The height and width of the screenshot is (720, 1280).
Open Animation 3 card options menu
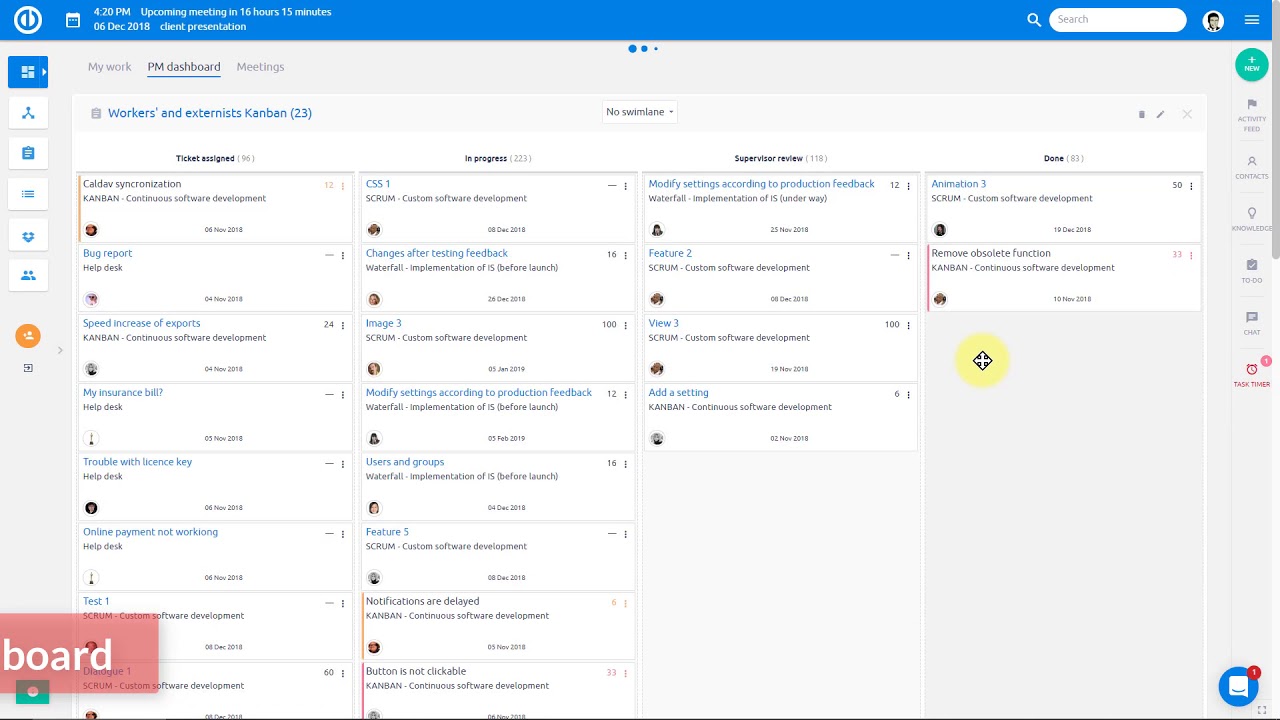click(1191, 186)
